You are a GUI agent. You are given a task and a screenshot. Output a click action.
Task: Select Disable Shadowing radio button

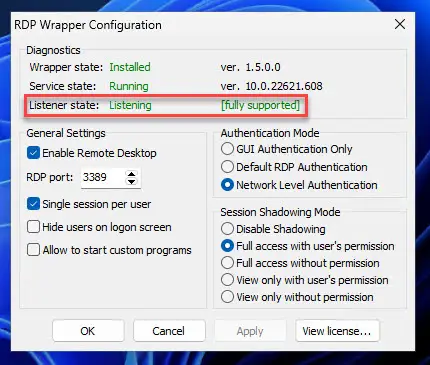point(227,229)
